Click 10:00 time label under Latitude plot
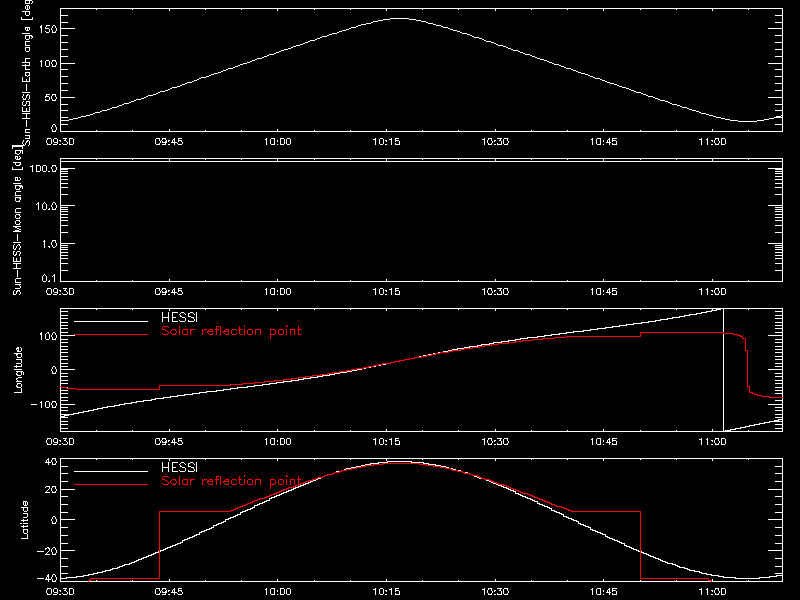 (278, 591)
